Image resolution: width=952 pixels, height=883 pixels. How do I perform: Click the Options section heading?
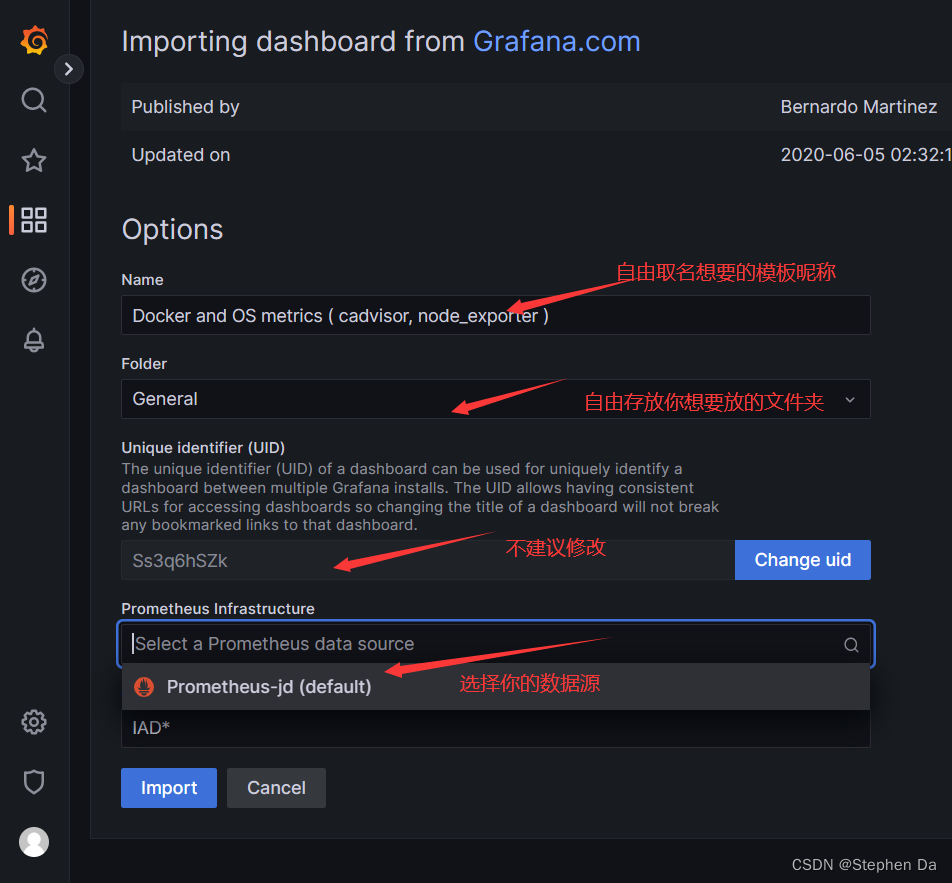(172, 230)
